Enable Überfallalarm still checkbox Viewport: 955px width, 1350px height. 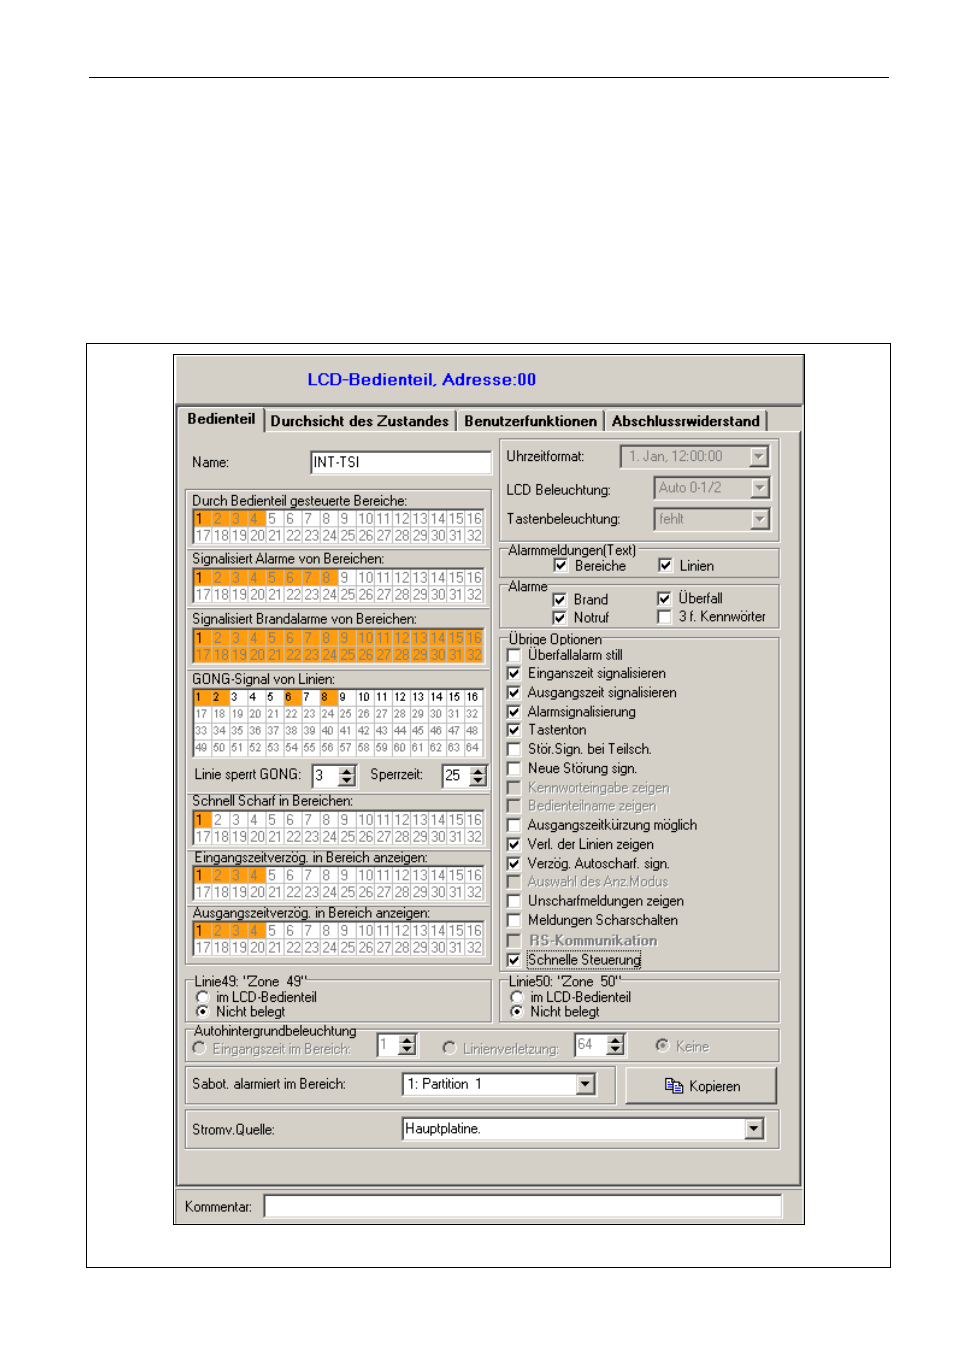[514, 655]
